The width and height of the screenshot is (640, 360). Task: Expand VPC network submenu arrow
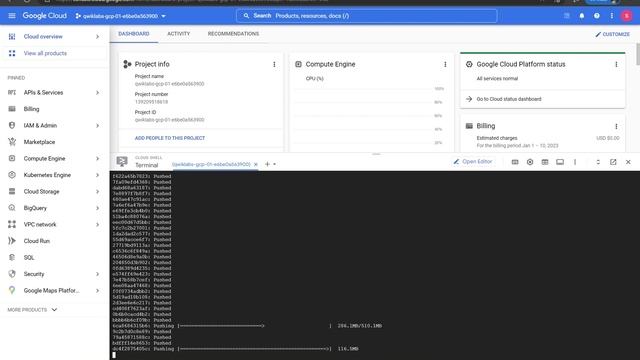pos(98,224)
